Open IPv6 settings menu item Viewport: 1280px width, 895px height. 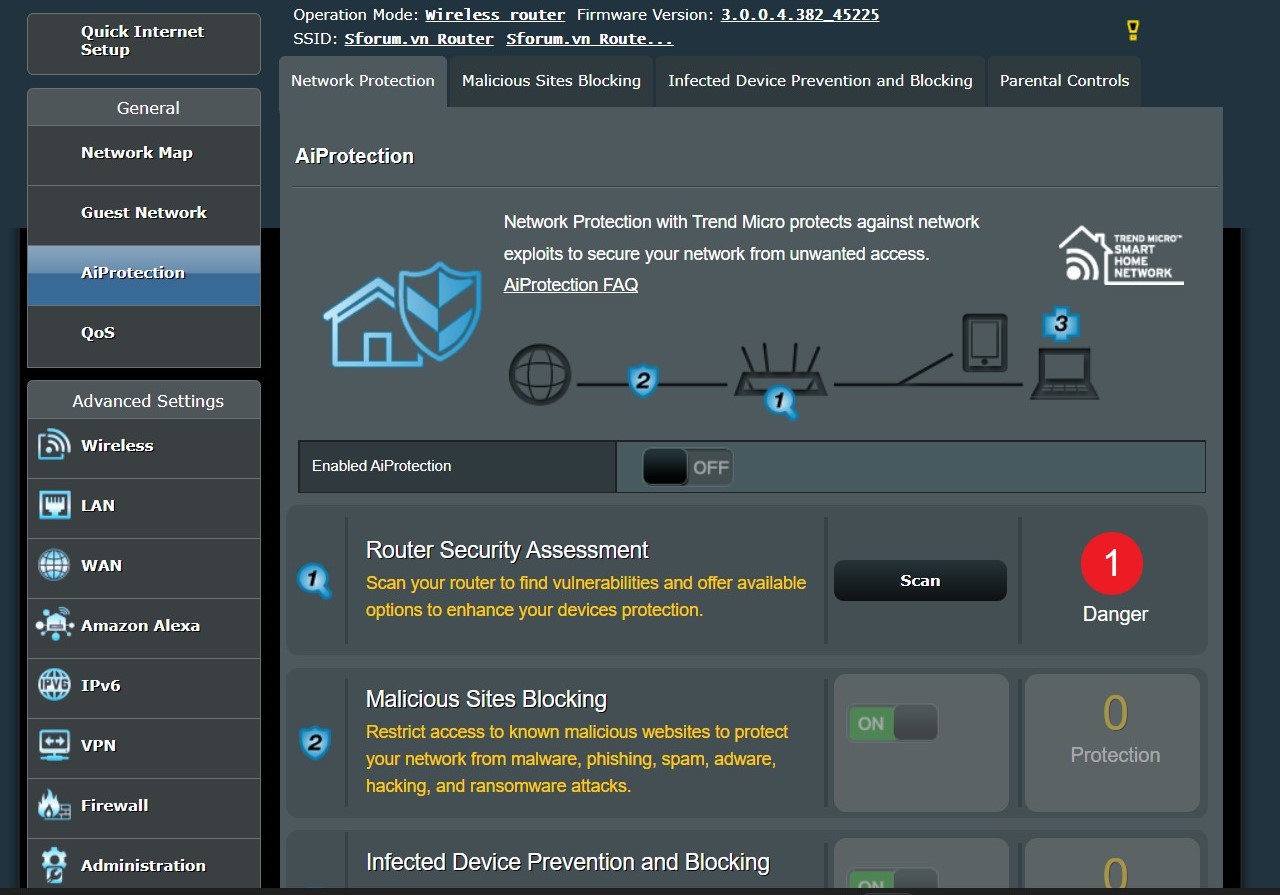pos(144,688)
